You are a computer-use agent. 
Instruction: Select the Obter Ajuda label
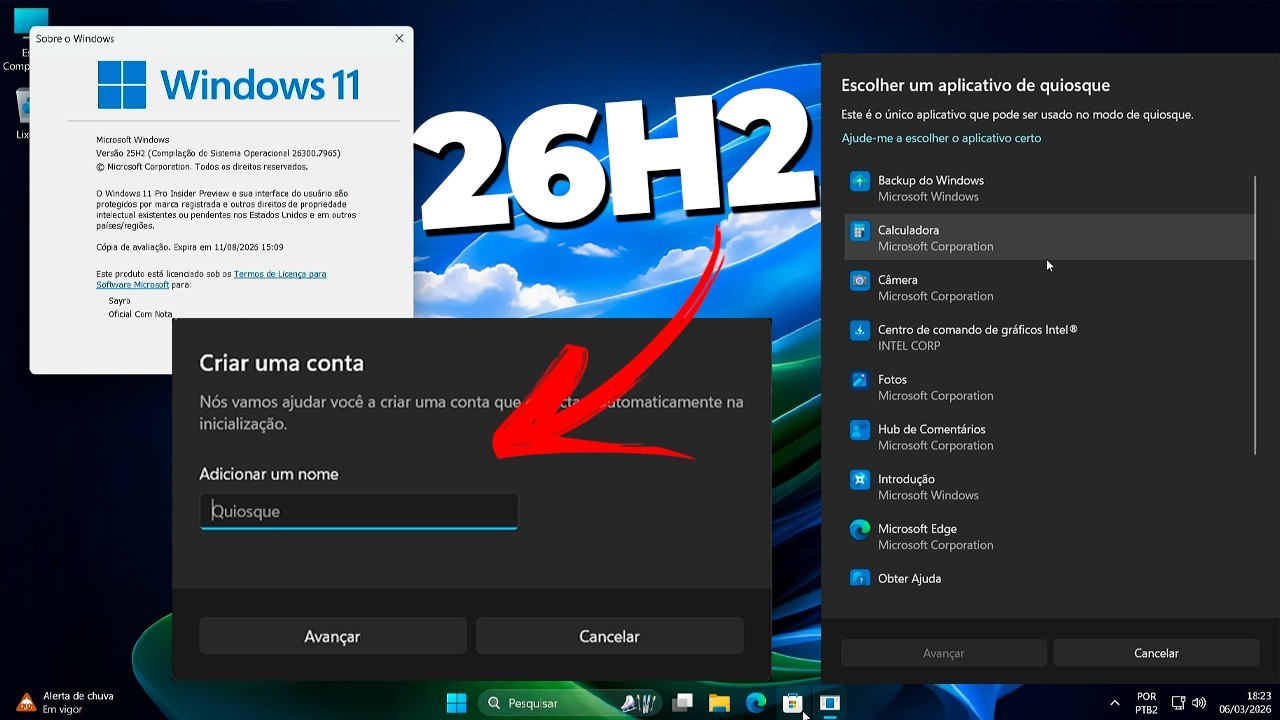[909, 578]
